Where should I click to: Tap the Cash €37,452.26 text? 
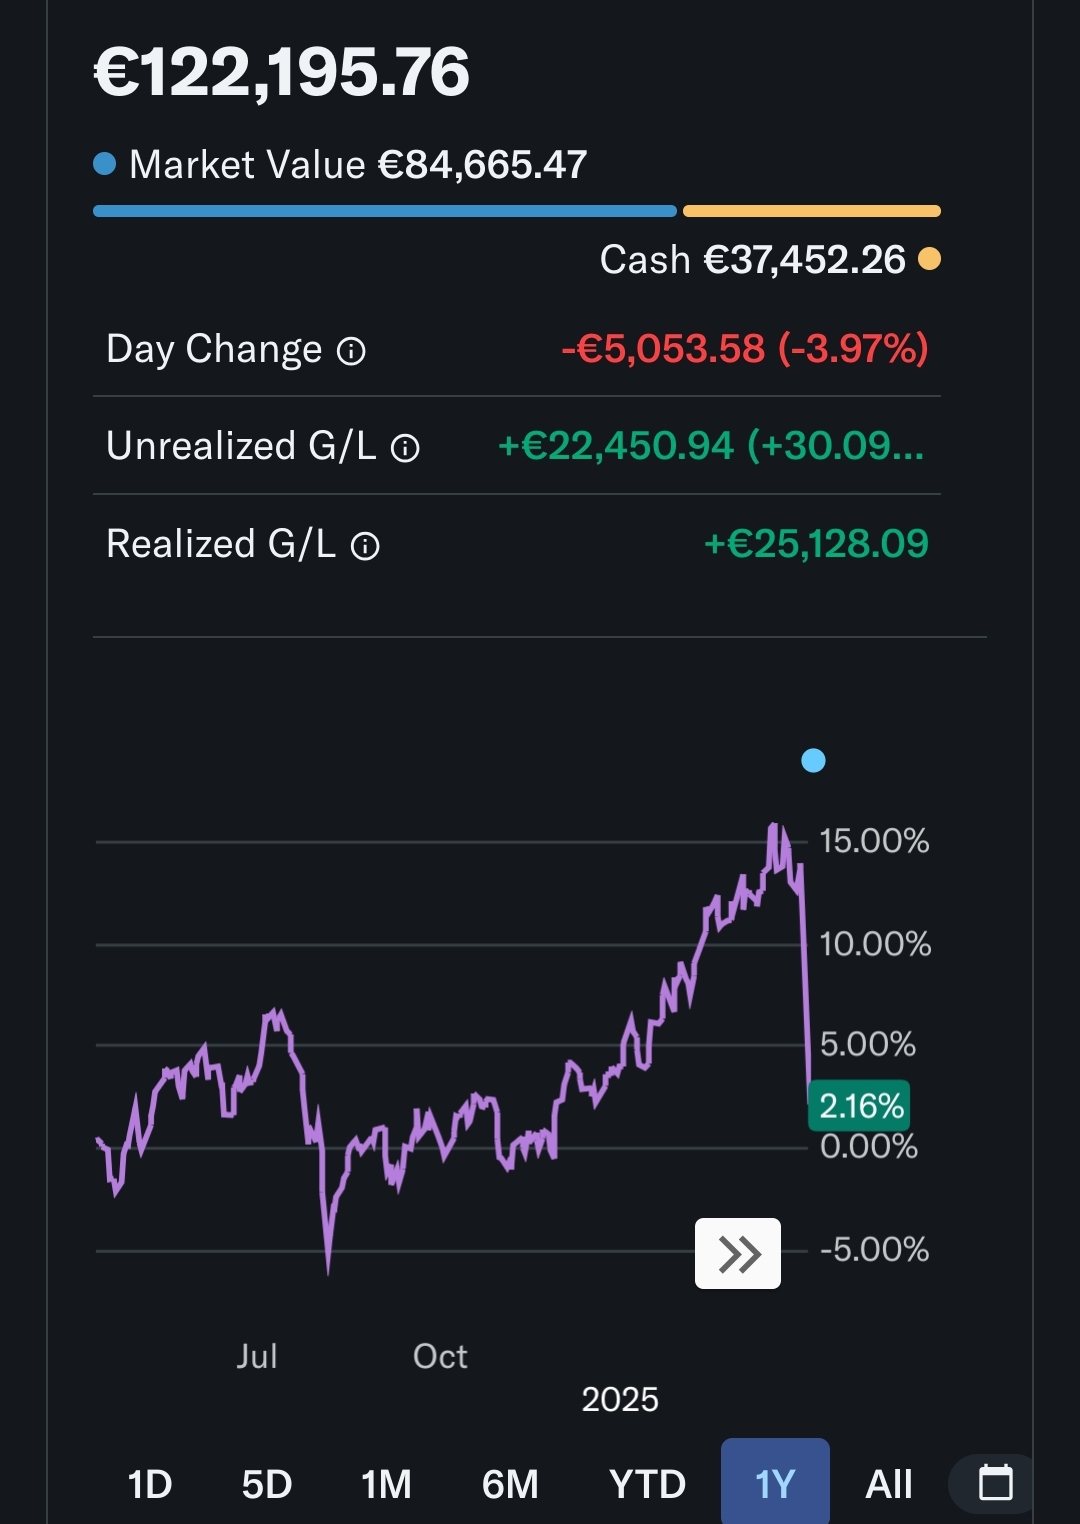(752, 260)
